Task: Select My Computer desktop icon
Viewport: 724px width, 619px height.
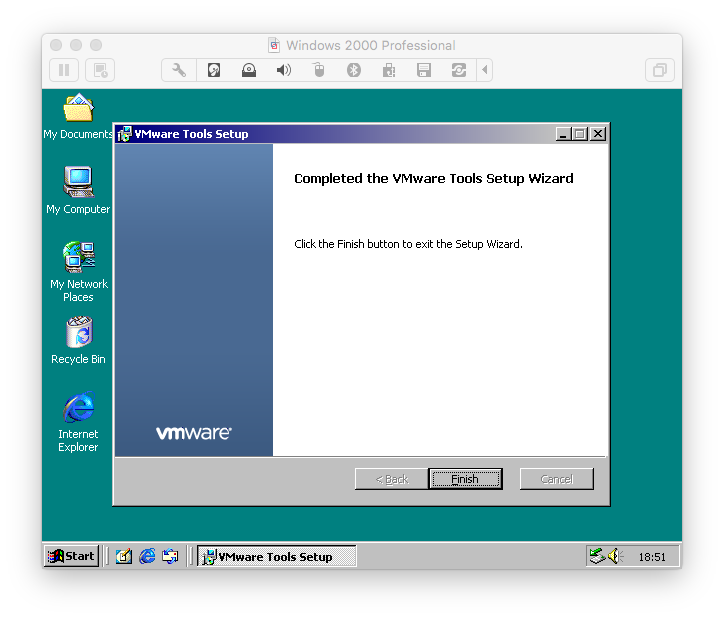Action: pyautogui.click(x=78, y=190)
